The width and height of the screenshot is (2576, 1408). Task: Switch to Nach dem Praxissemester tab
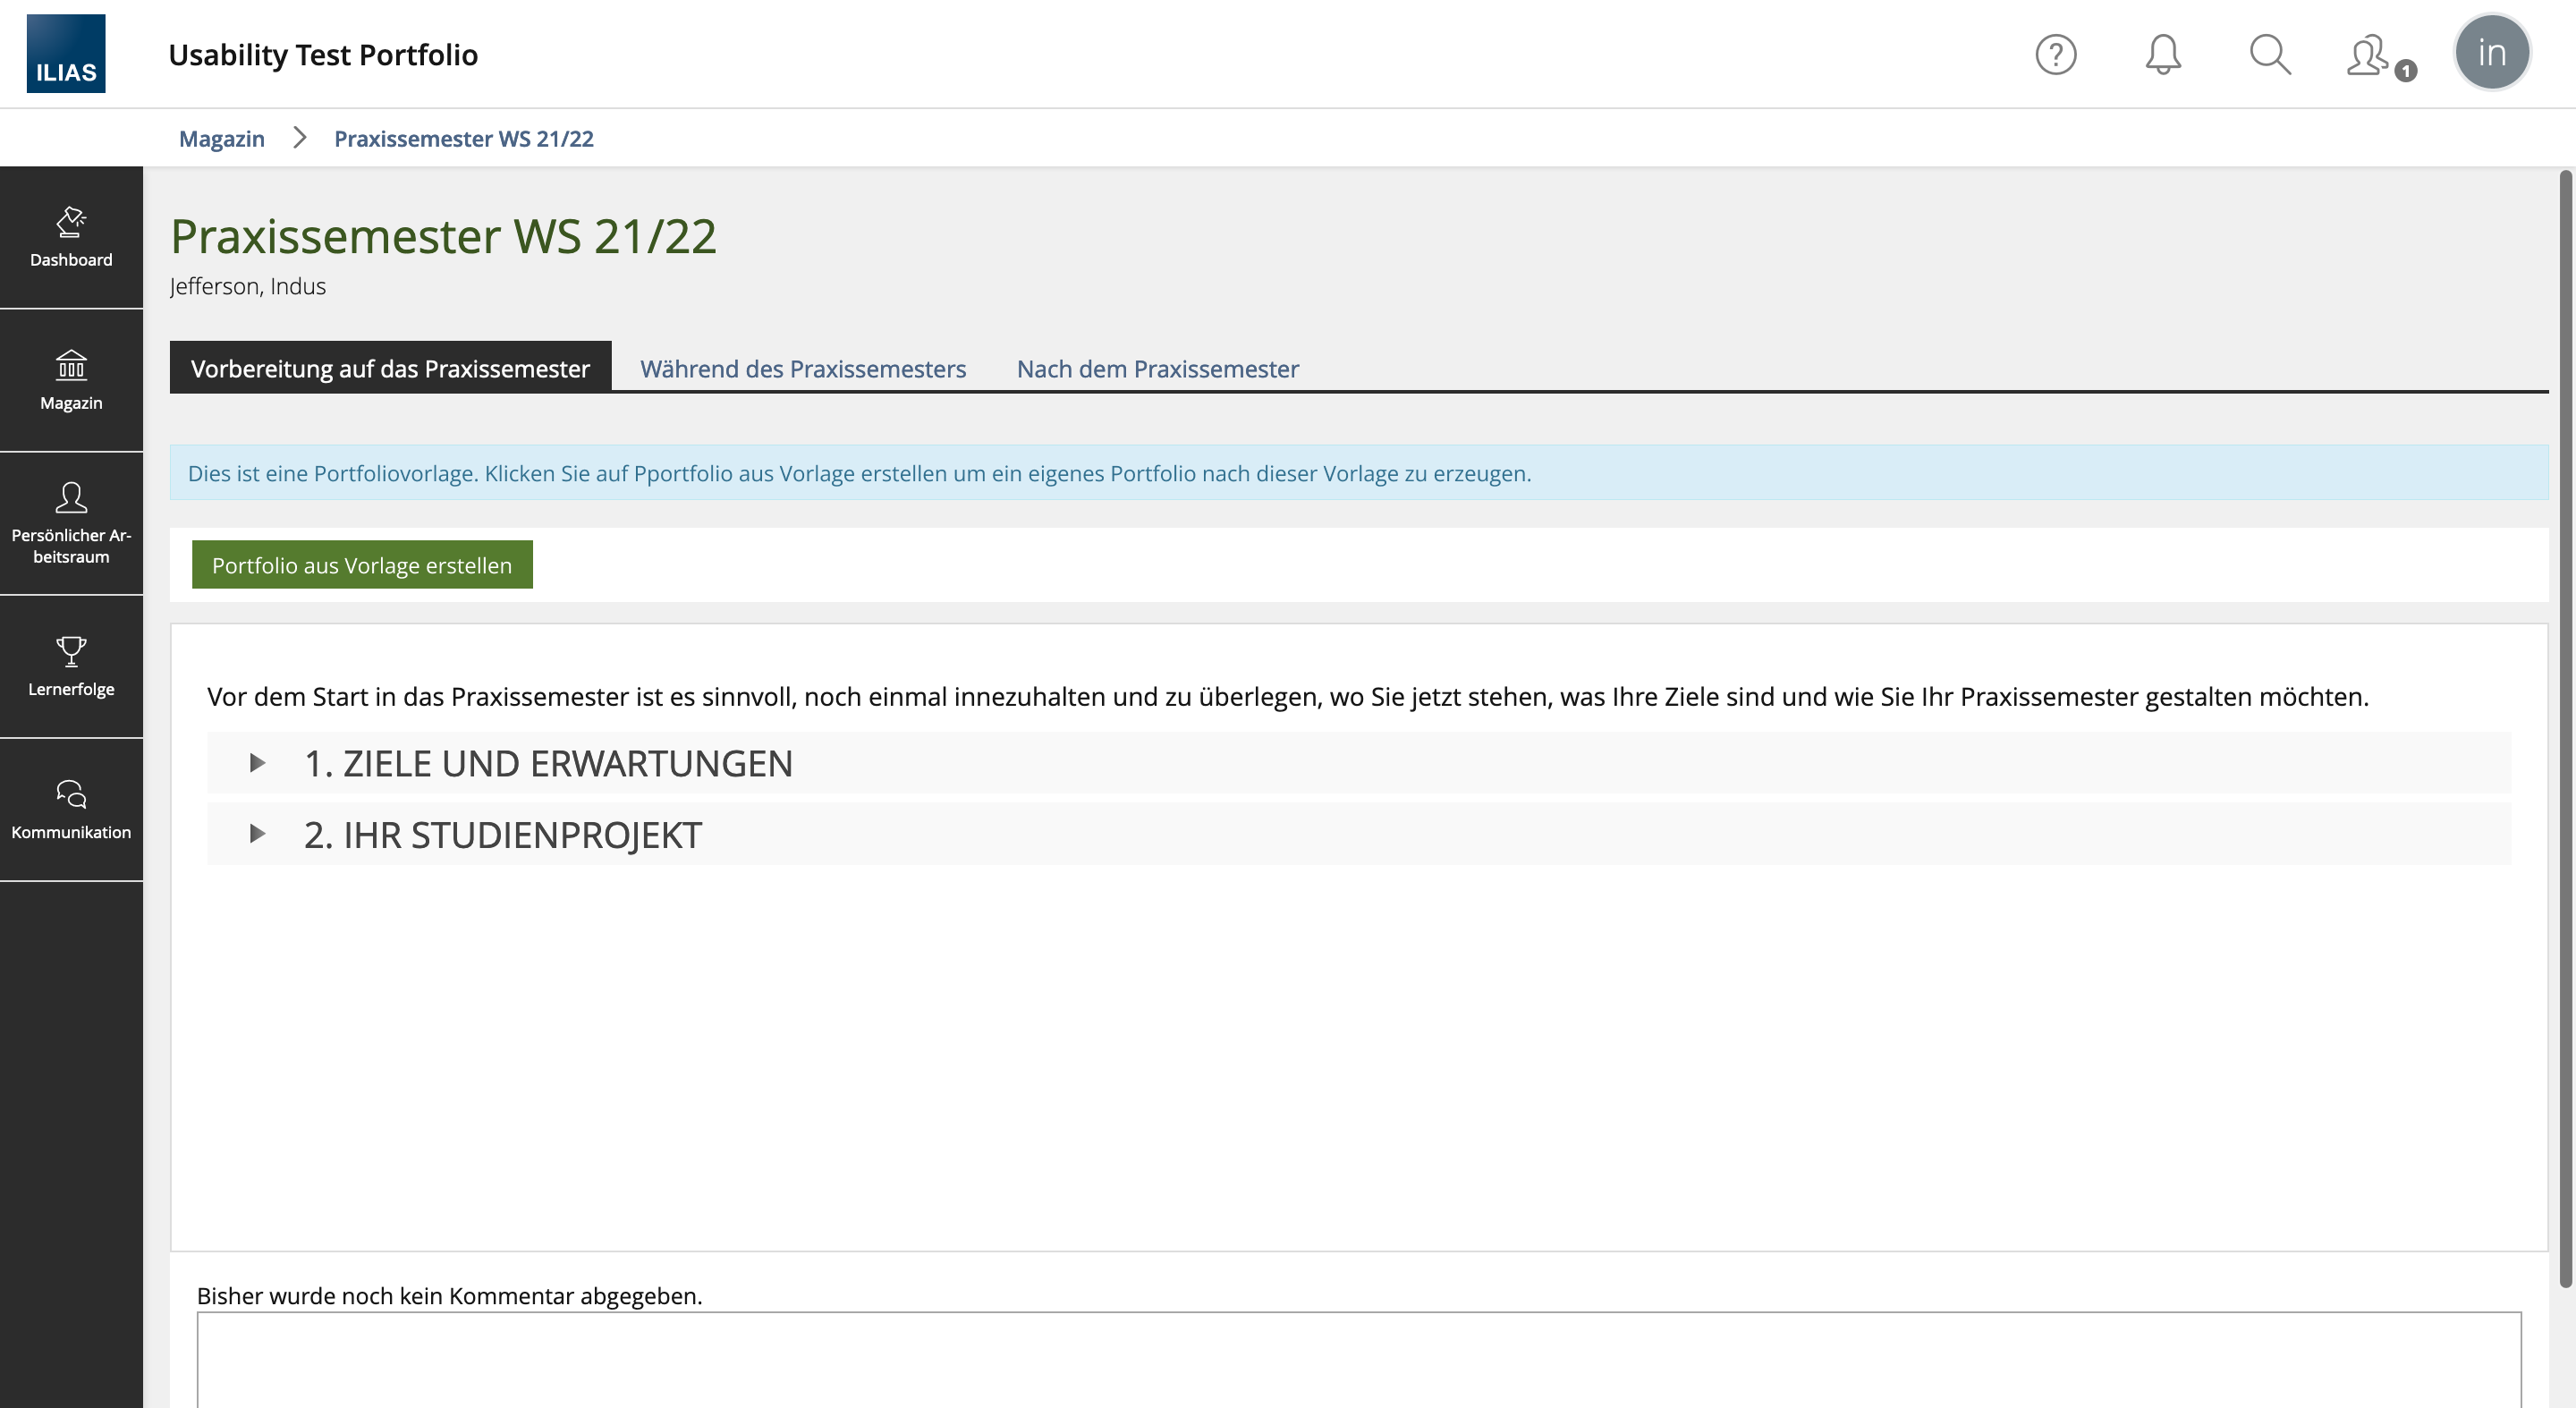coord(1157,369)
